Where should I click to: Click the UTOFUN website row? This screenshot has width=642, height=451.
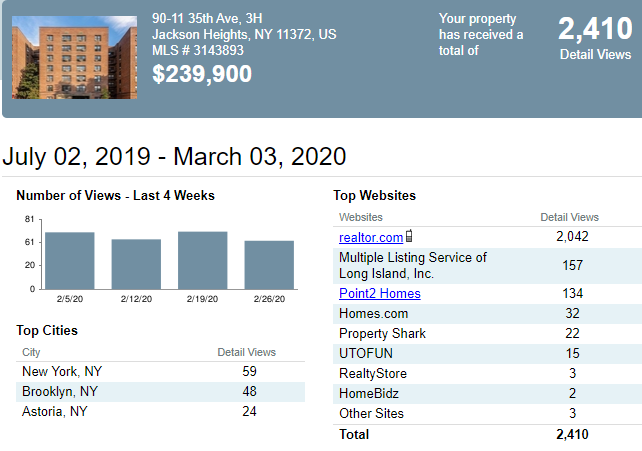(487, 354)
